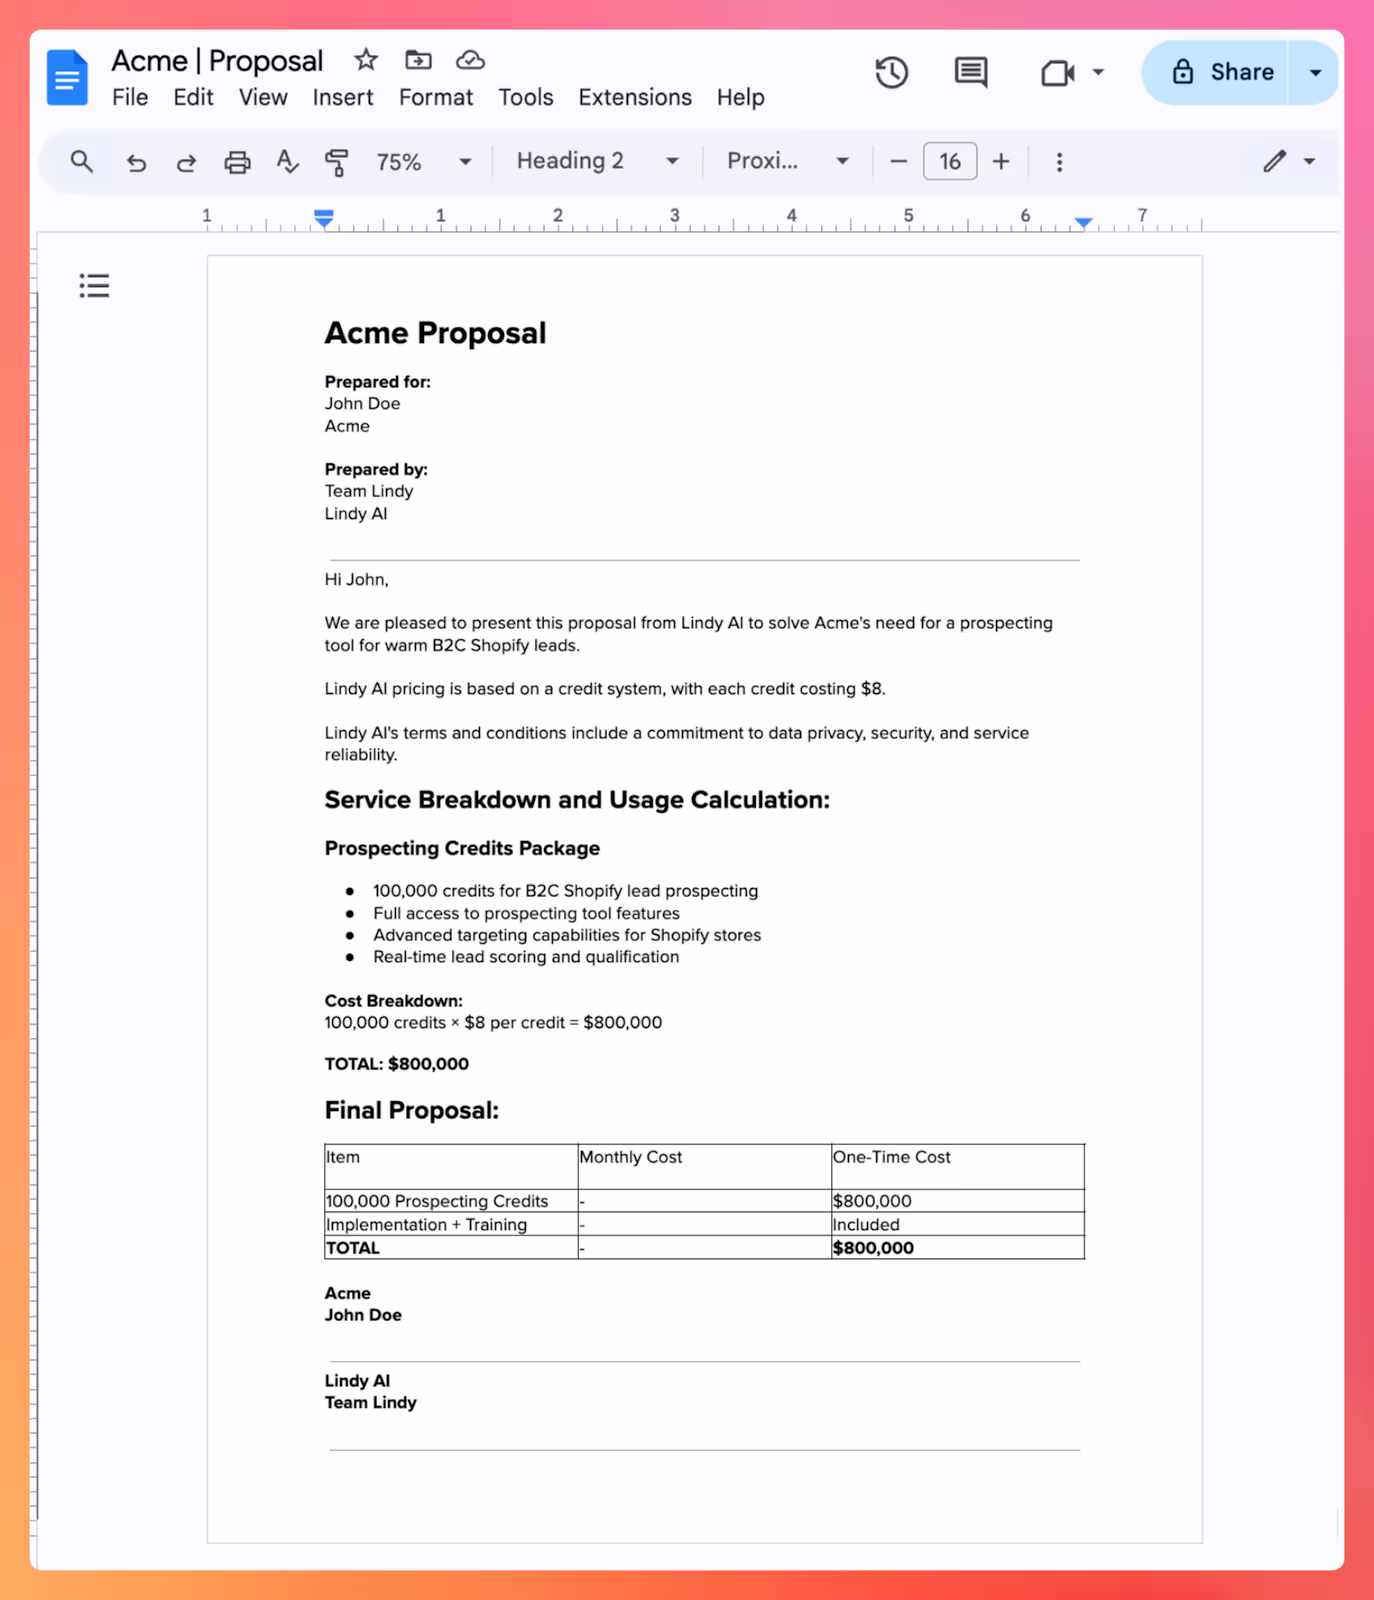Image resolution: width=1374 pixels, height=1600 pixels.
Task: Click the Prospecting Credits Package subheading
Action: (462, 848)
